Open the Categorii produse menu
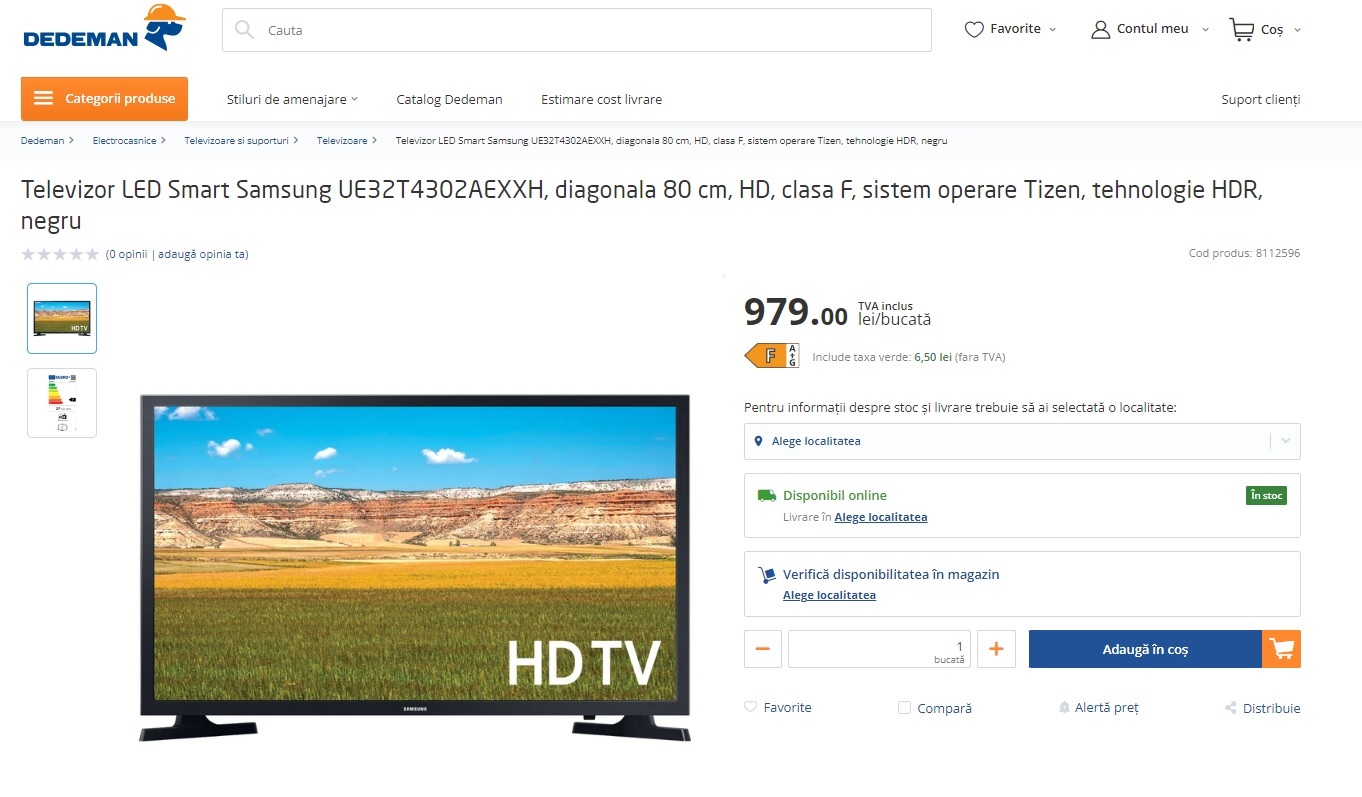 point(104,98)
